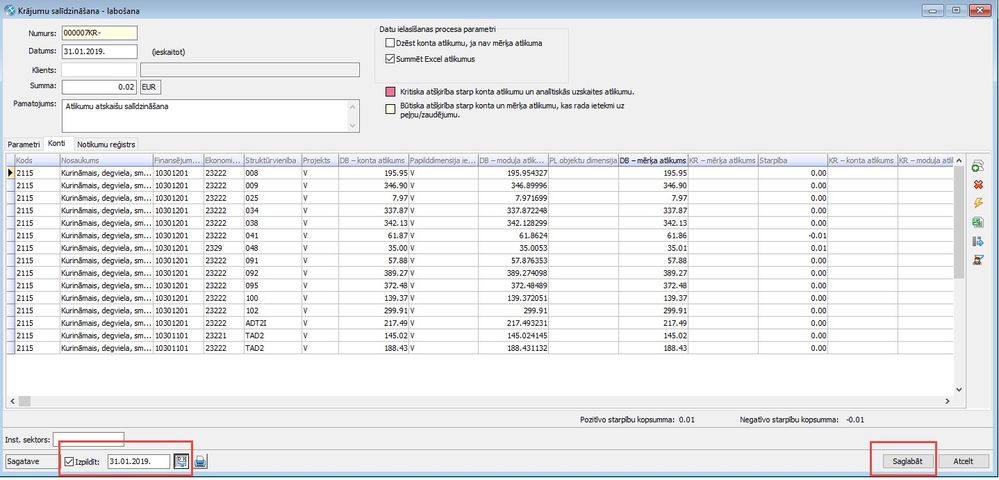Click the Starpība column header
The height and width of the screenshot is (480, 999).
(x=793, y=160)
